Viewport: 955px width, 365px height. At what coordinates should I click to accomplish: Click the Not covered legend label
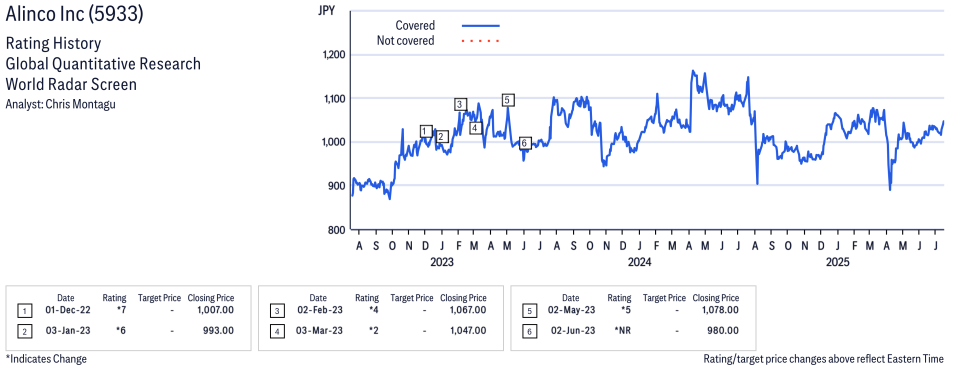click(x=406, y=41)
